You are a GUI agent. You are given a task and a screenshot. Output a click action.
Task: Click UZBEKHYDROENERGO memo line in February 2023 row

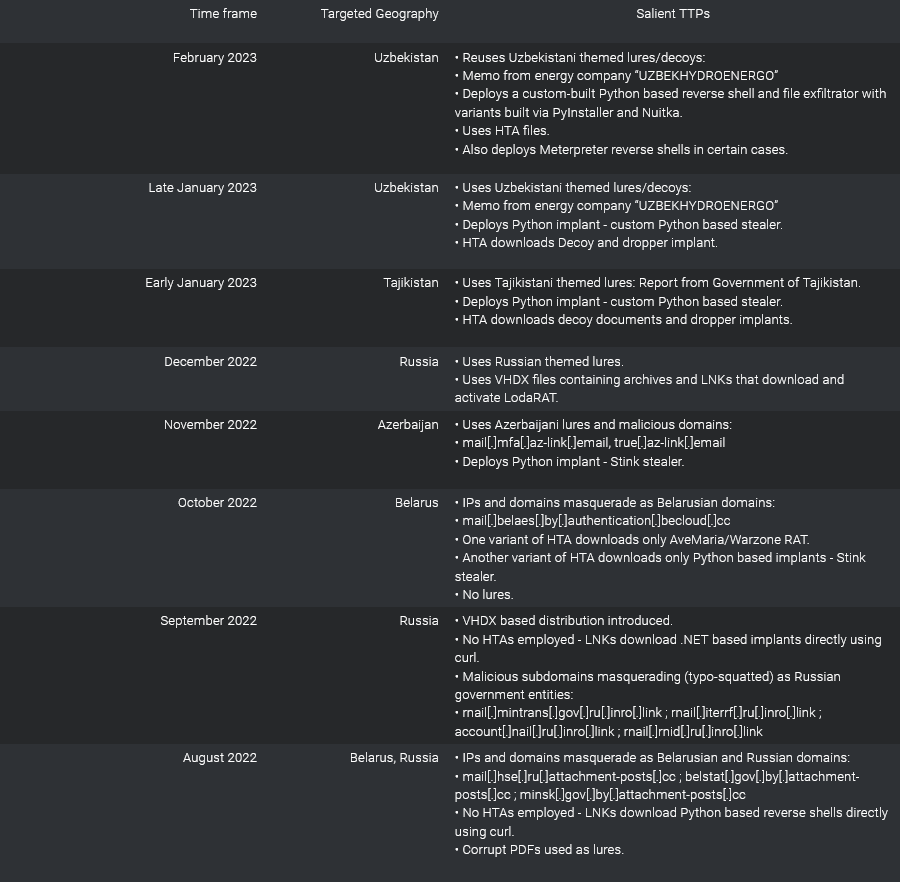(x=616, y=76)
